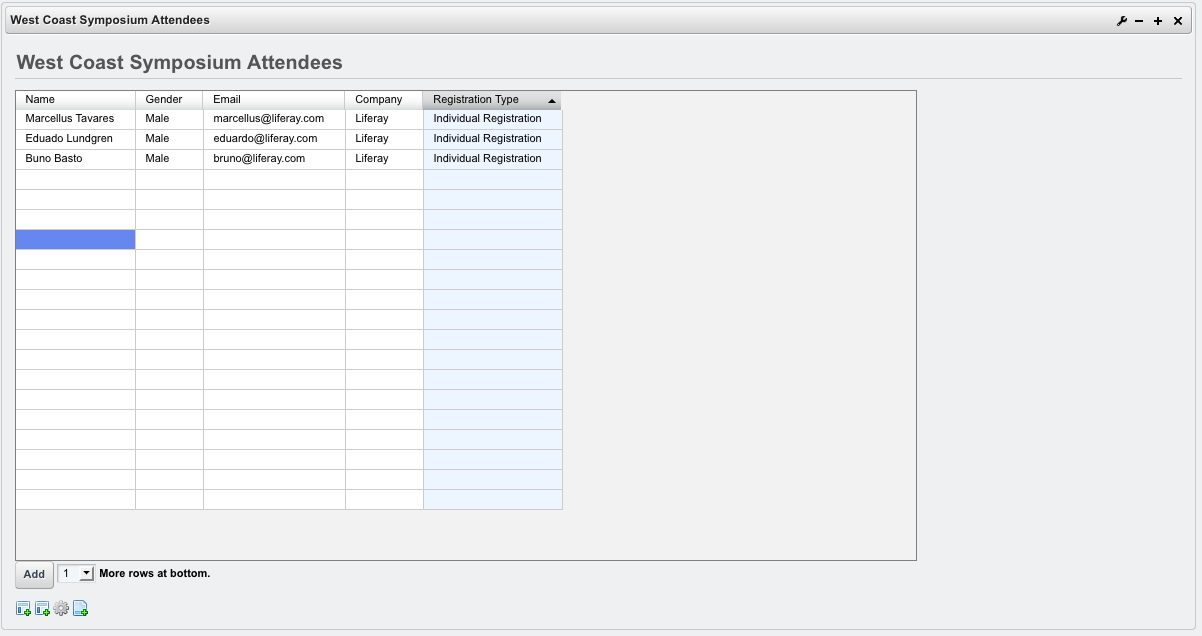Select the 'Male' cell in Marcellus Tavares row

(x=169, y=119)
